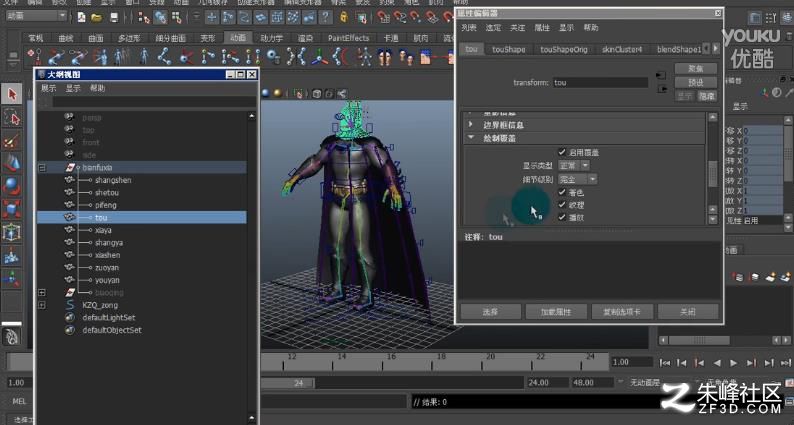Switch to the blendShape1 tab

[x=679, y=49]
